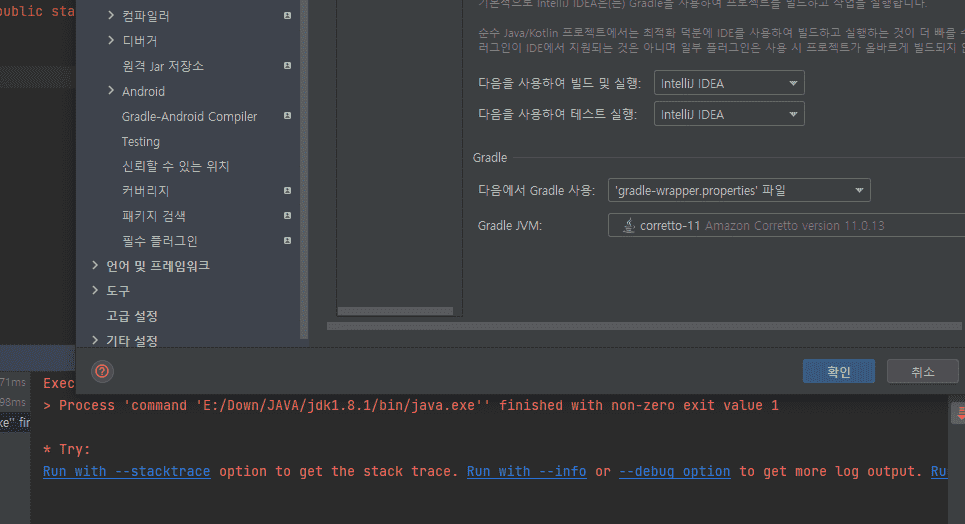Expand the 기타 설정 section
Image resolution: width=965 pixels, height=524 pixels.
point(95,340)
